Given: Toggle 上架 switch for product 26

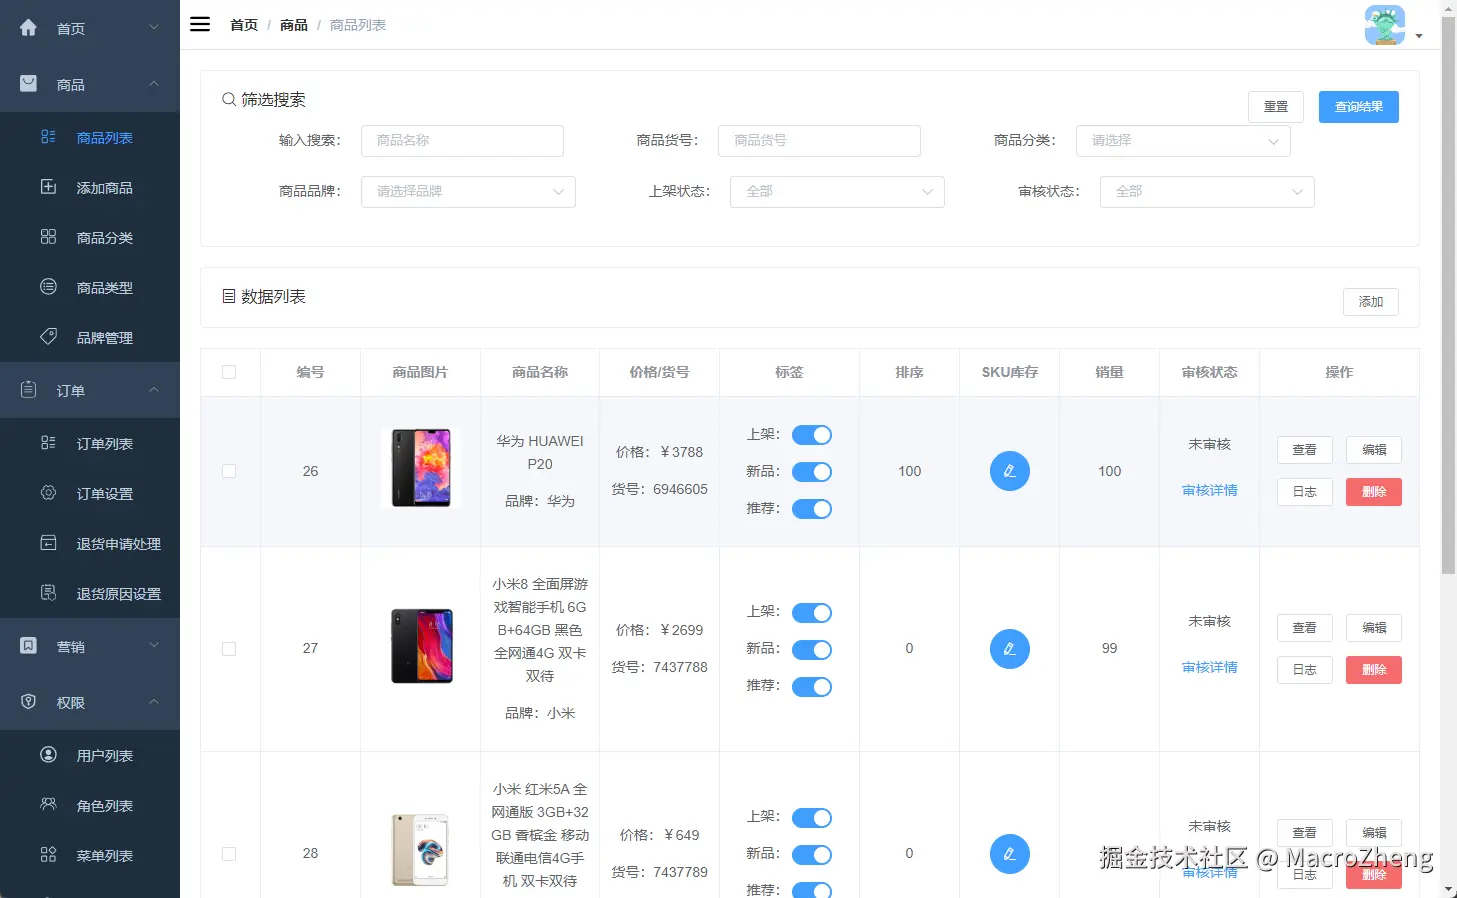Looking at the screenshot, I should pyautogui.click(x=812, y=435).
